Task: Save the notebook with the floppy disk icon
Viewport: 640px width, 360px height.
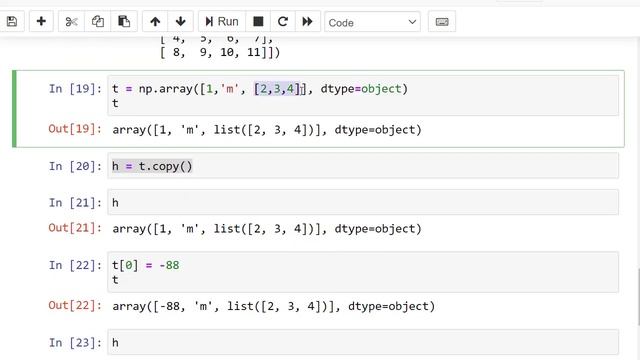Action: tap(12, 22)
